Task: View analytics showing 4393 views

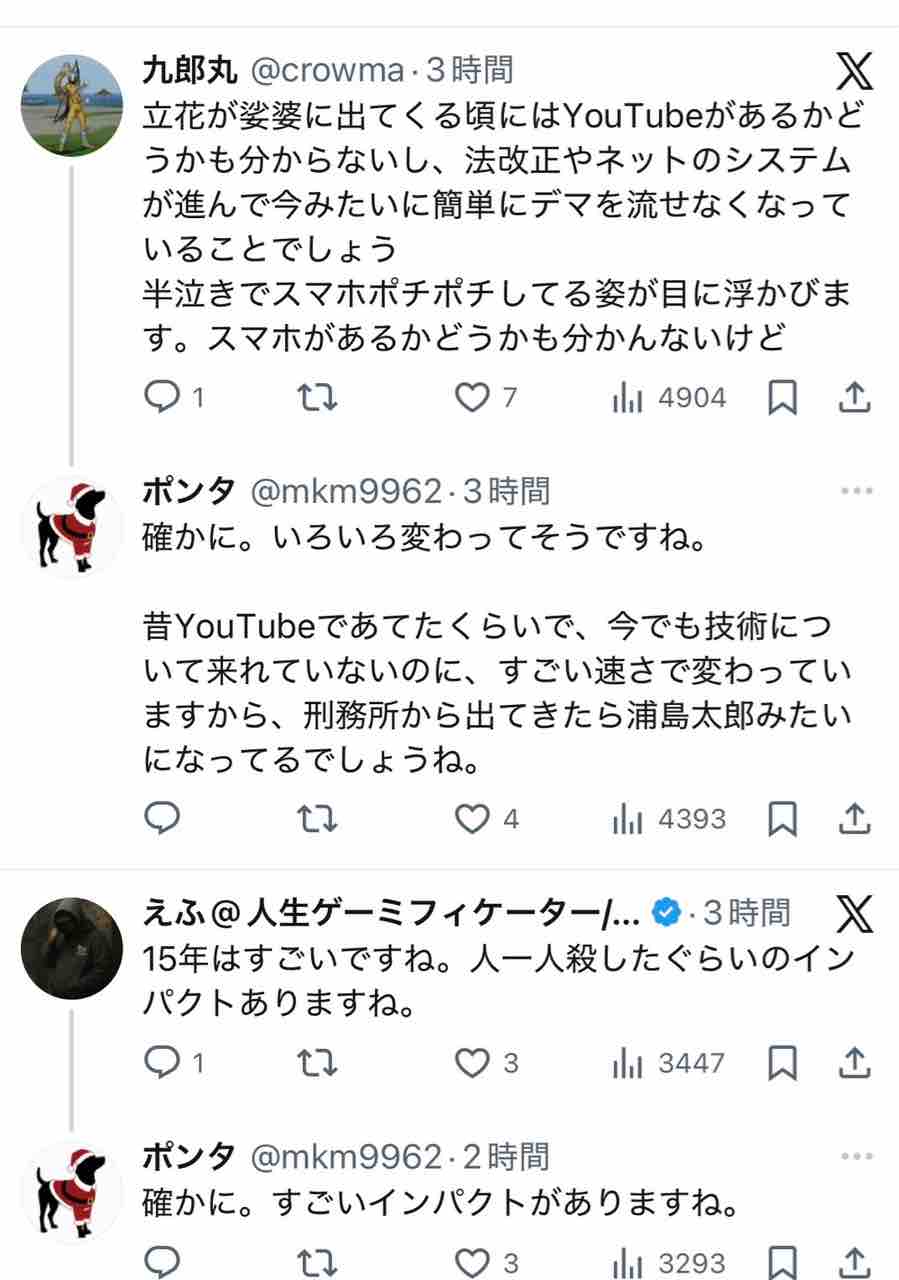Action: pos(669,819)
